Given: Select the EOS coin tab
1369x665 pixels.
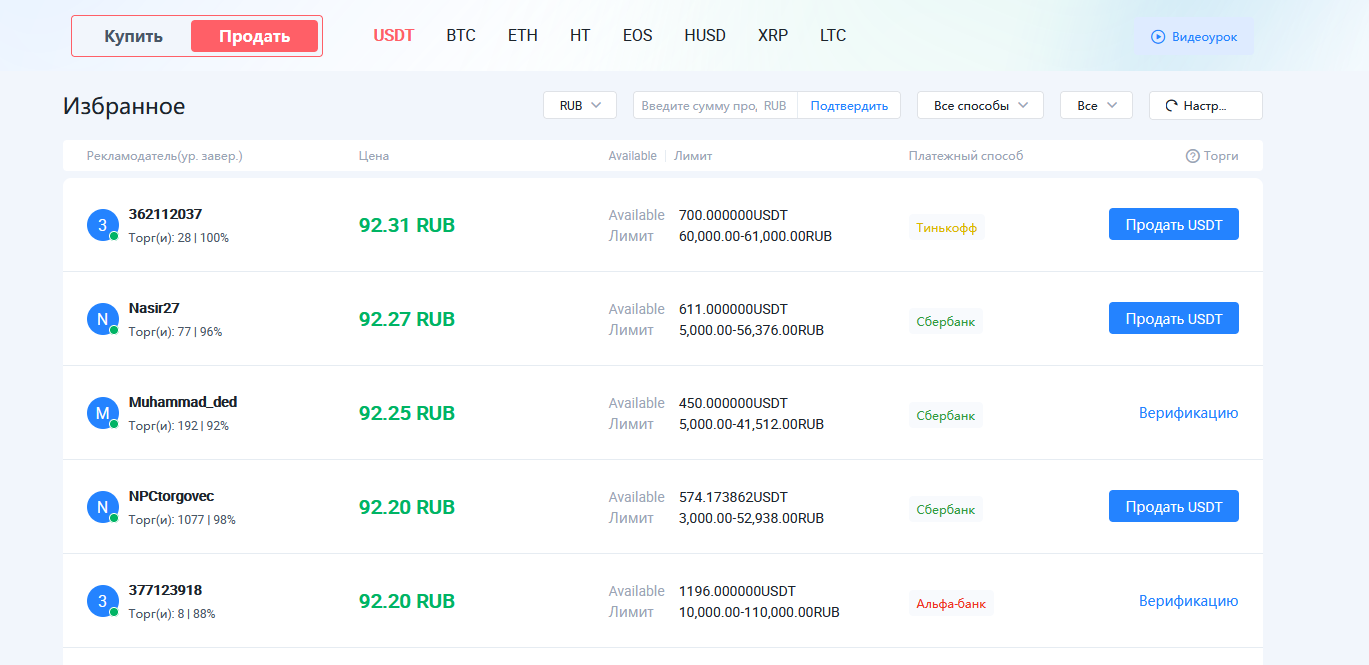Looking at the screenshot, I should 637,35.
